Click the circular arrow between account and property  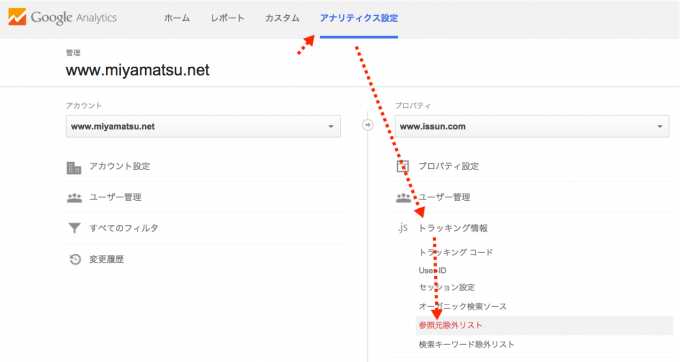pos(367,125)
